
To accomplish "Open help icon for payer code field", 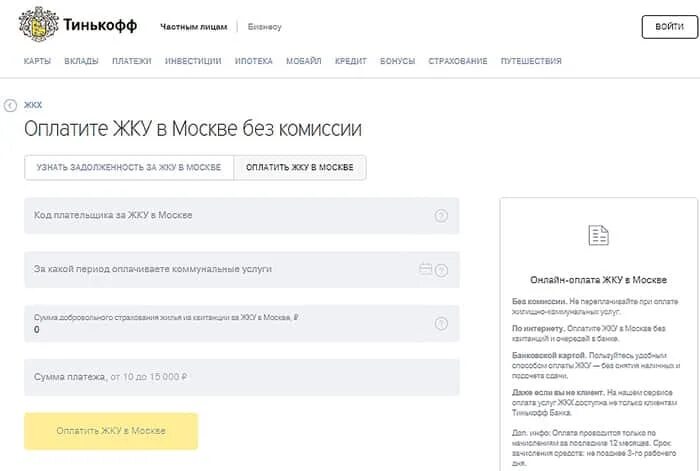I will click(441, 216).
